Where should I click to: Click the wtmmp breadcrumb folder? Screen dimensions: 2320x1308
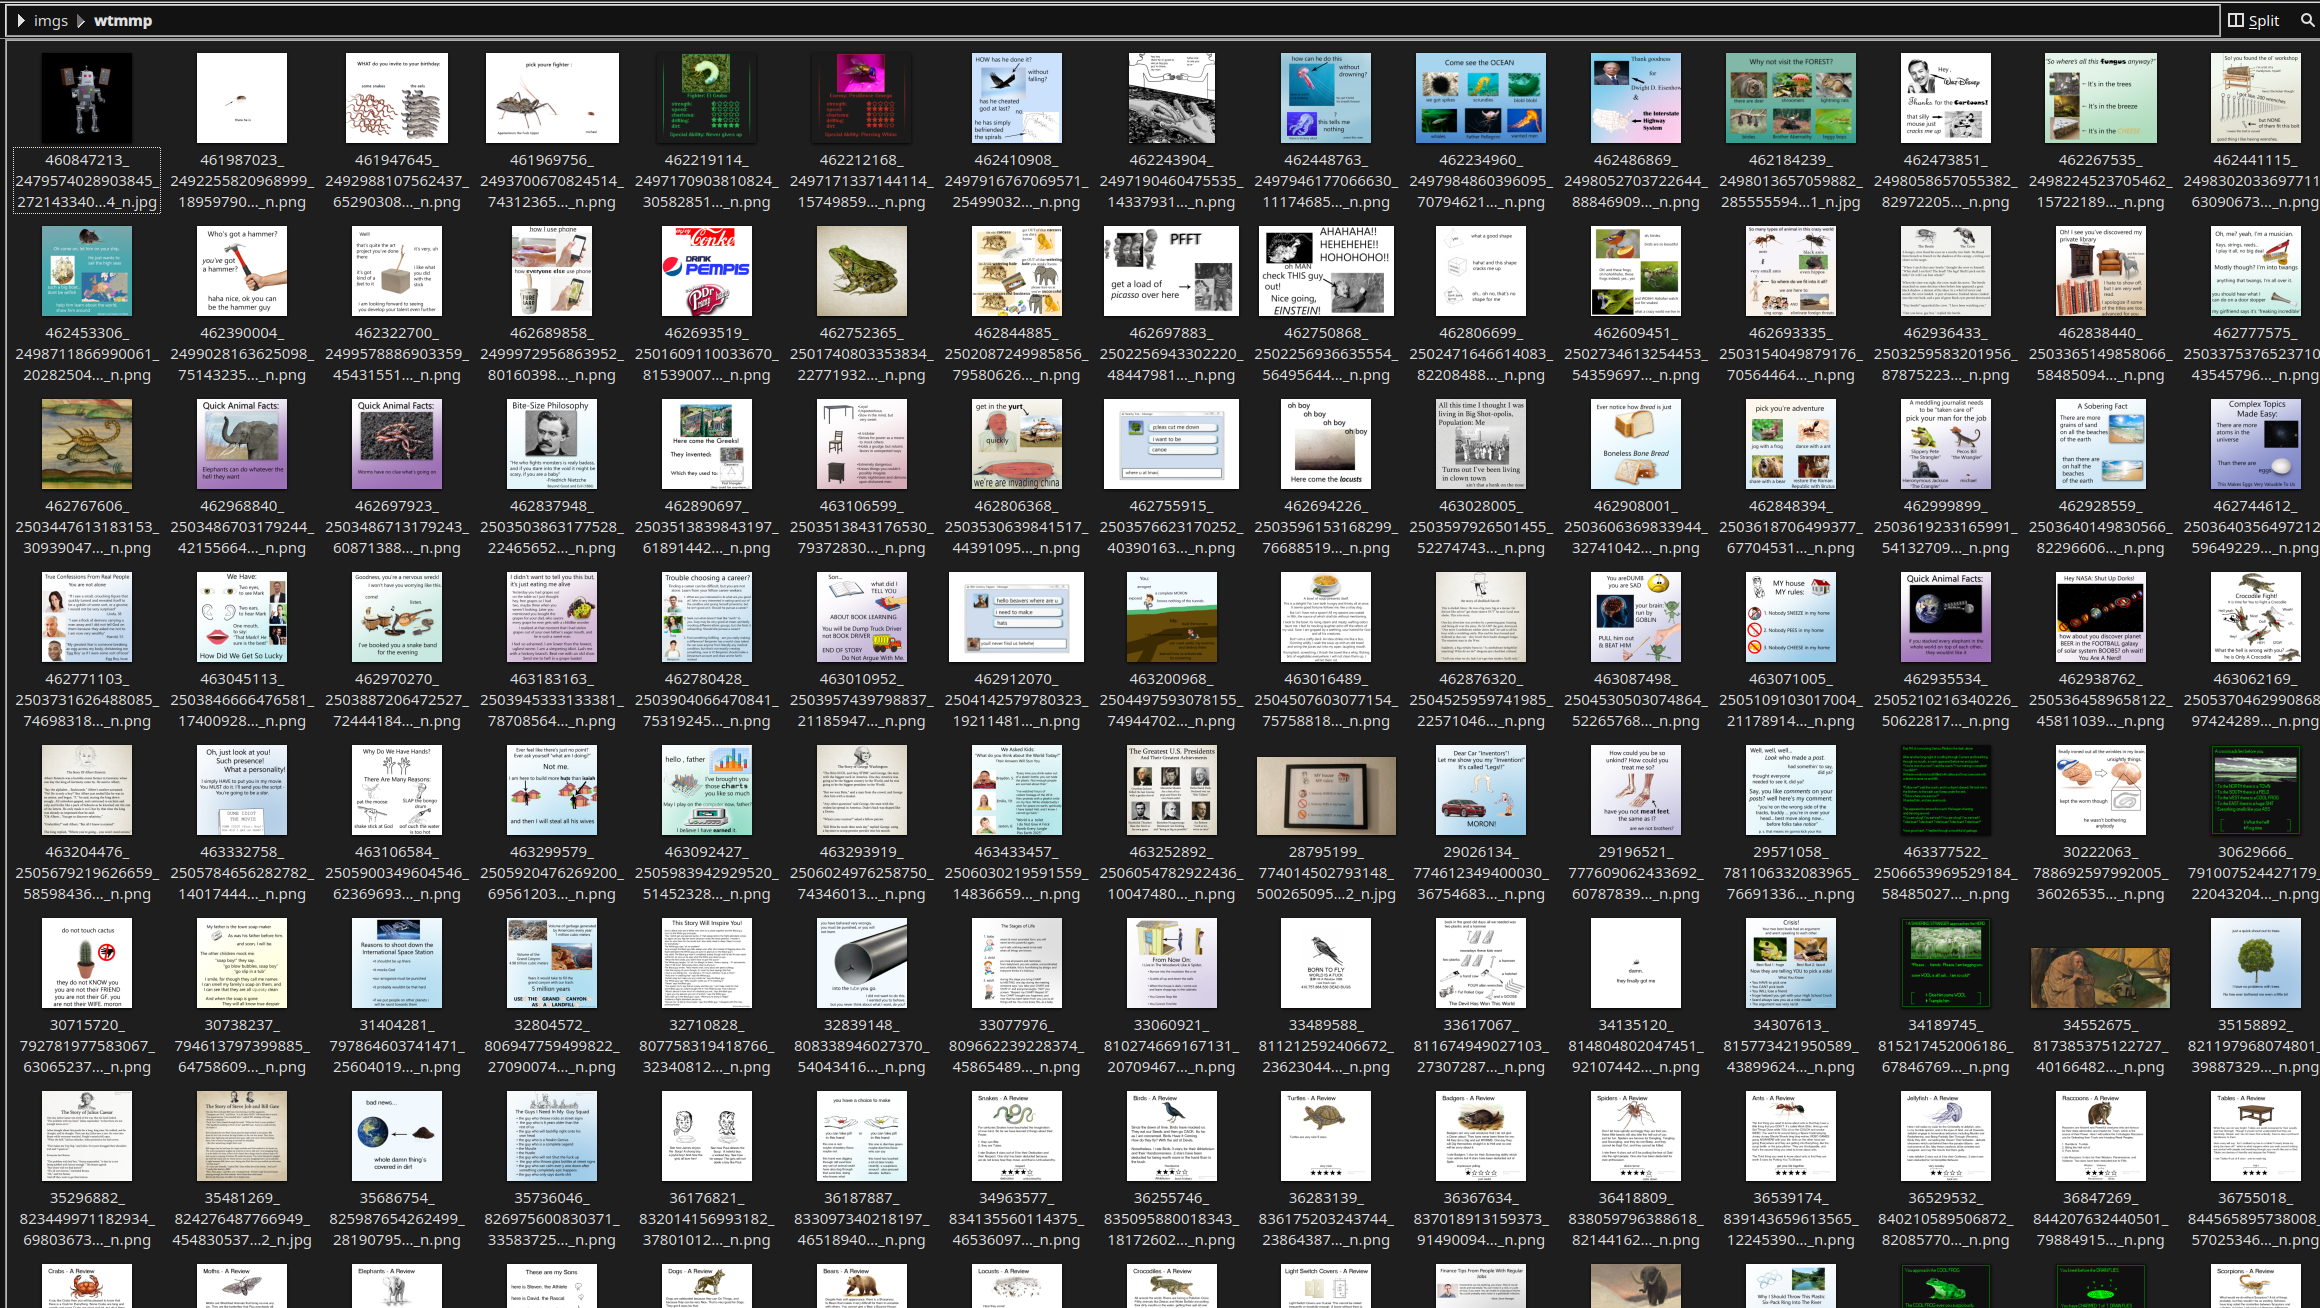[x=122, y=20]
